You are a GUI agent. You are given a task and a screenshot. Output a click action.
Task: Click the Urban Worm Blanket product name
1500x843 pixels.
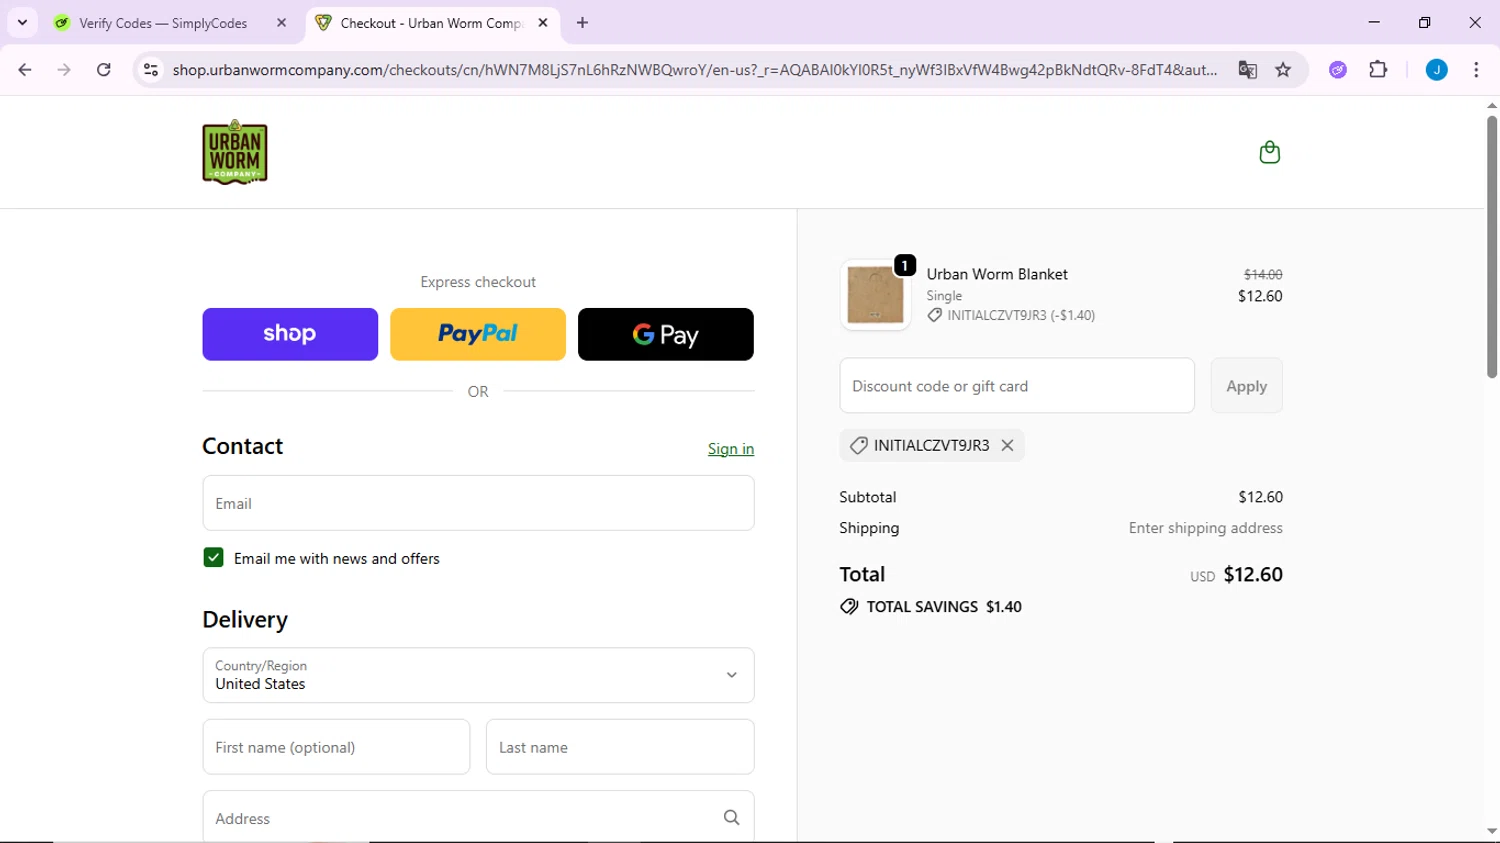[997, 274]
